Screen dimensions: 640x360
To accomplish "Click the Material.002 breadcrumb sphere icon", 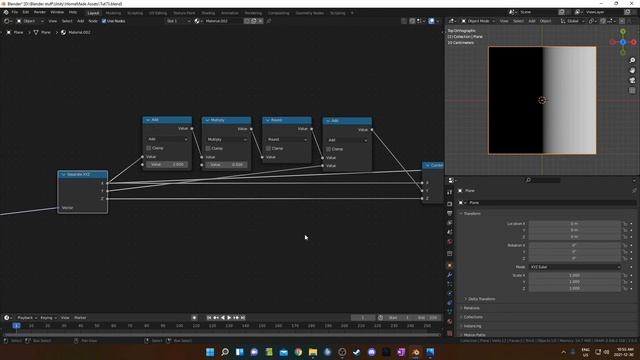I will 63,32.
